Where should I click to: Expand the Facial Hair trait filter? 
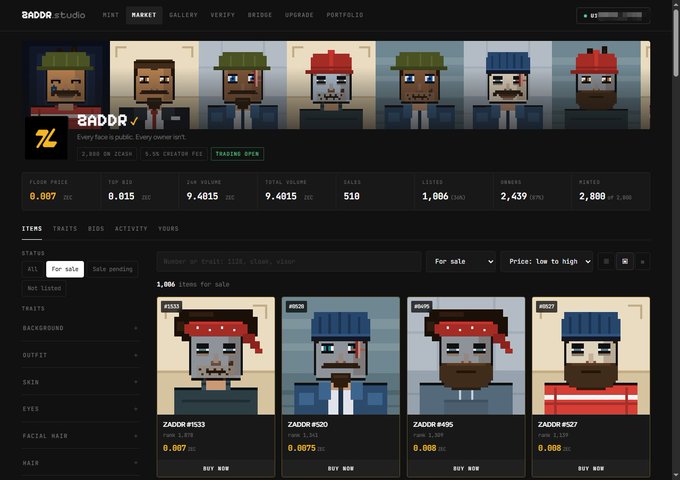(80, 436)
